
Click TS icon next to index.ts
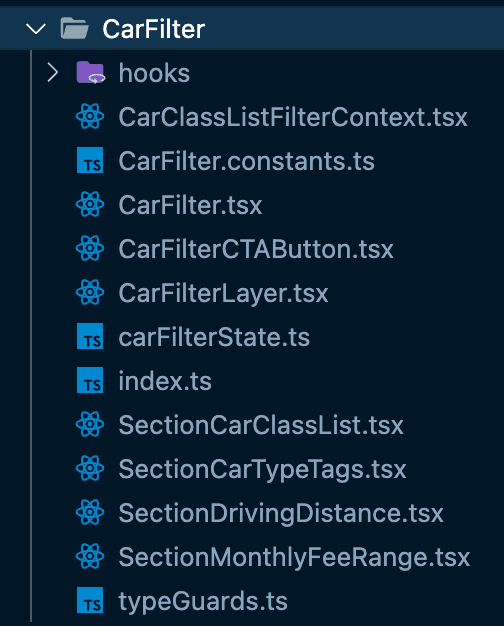point(90,380)
